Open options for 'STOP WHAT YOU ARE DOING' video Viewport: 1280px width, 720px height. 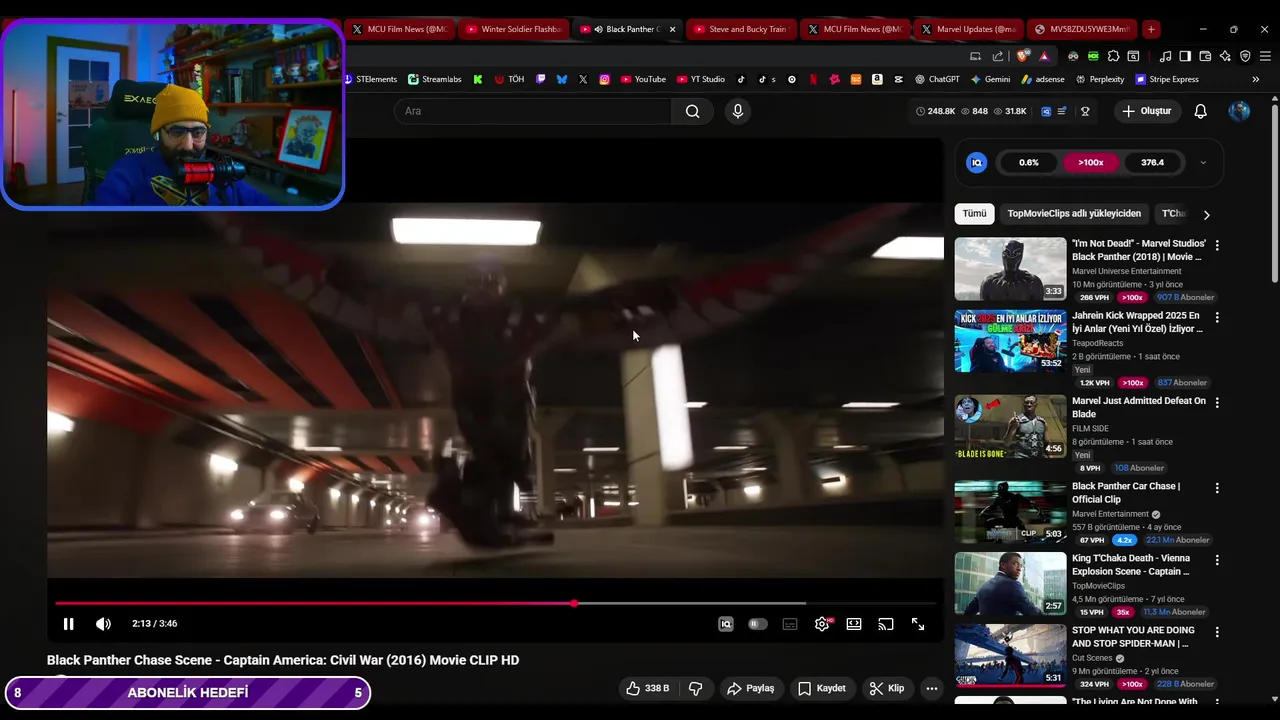tap(1217, 632)
